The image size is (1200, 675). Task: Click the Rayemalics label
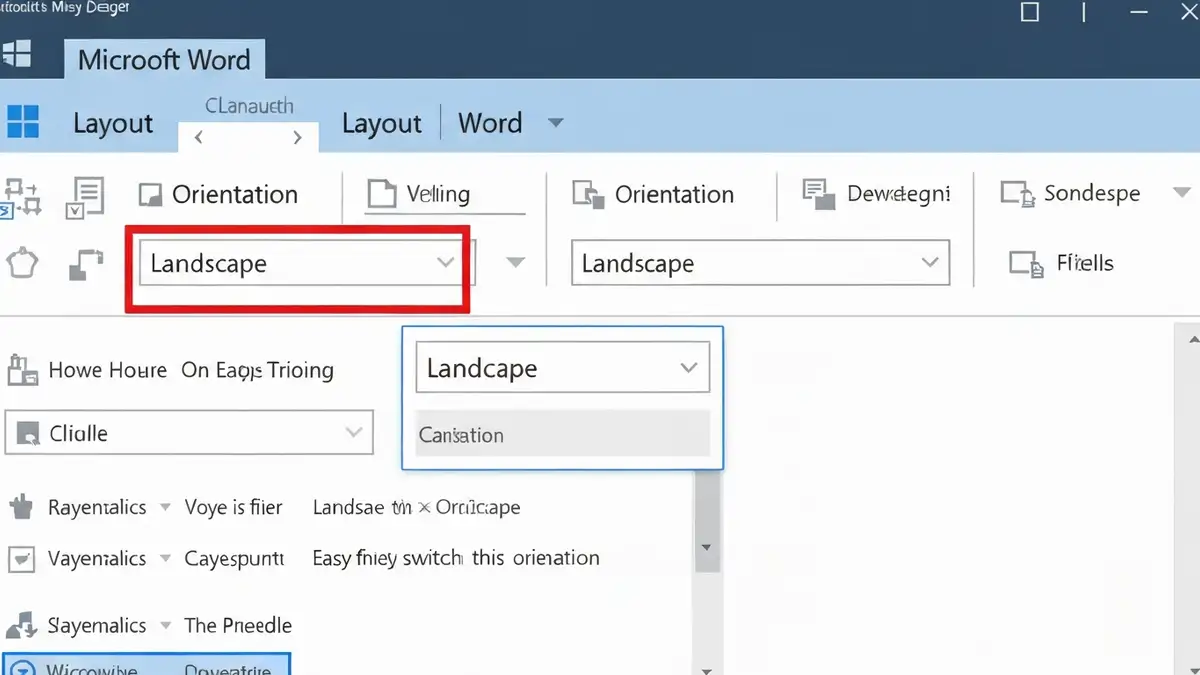pos(97,507)
